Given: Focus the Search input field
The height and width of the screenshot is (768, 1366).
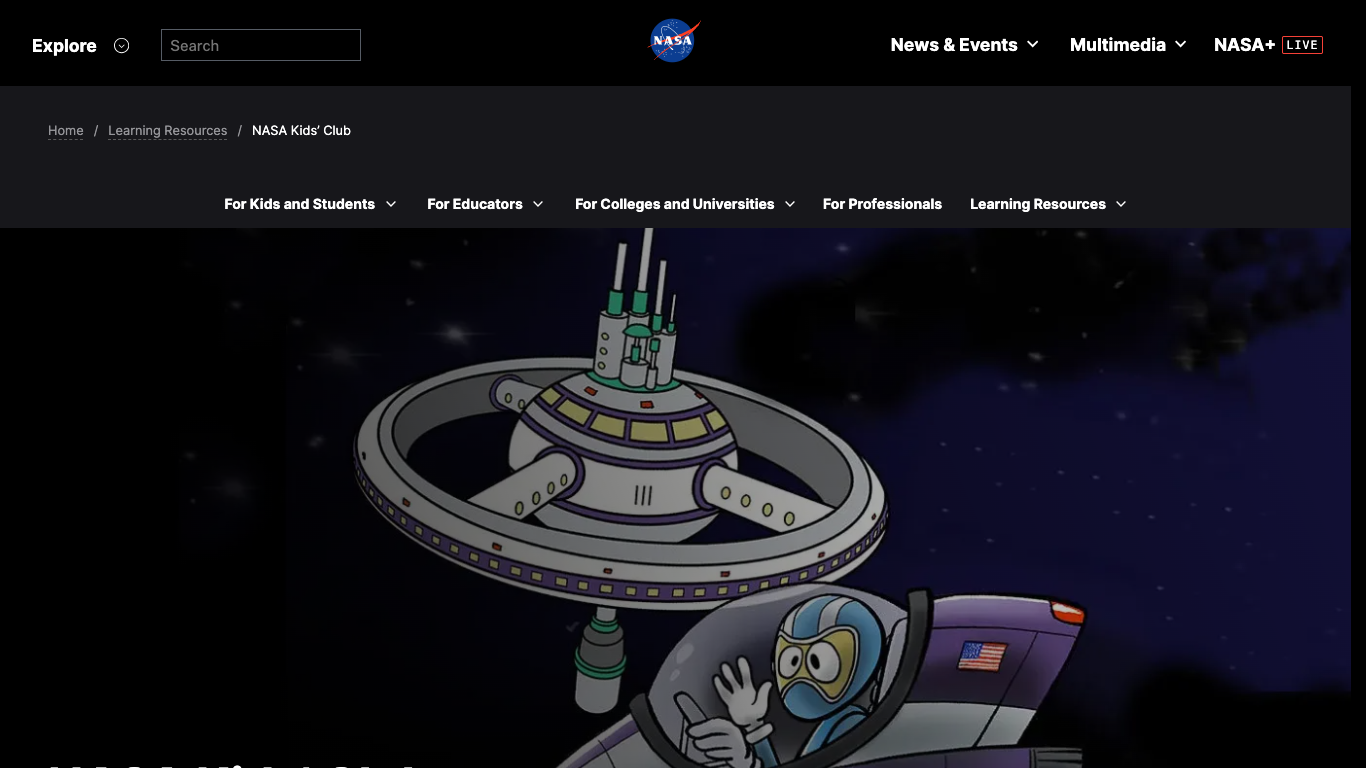Looking at the screenshot, I should point(261,45).
